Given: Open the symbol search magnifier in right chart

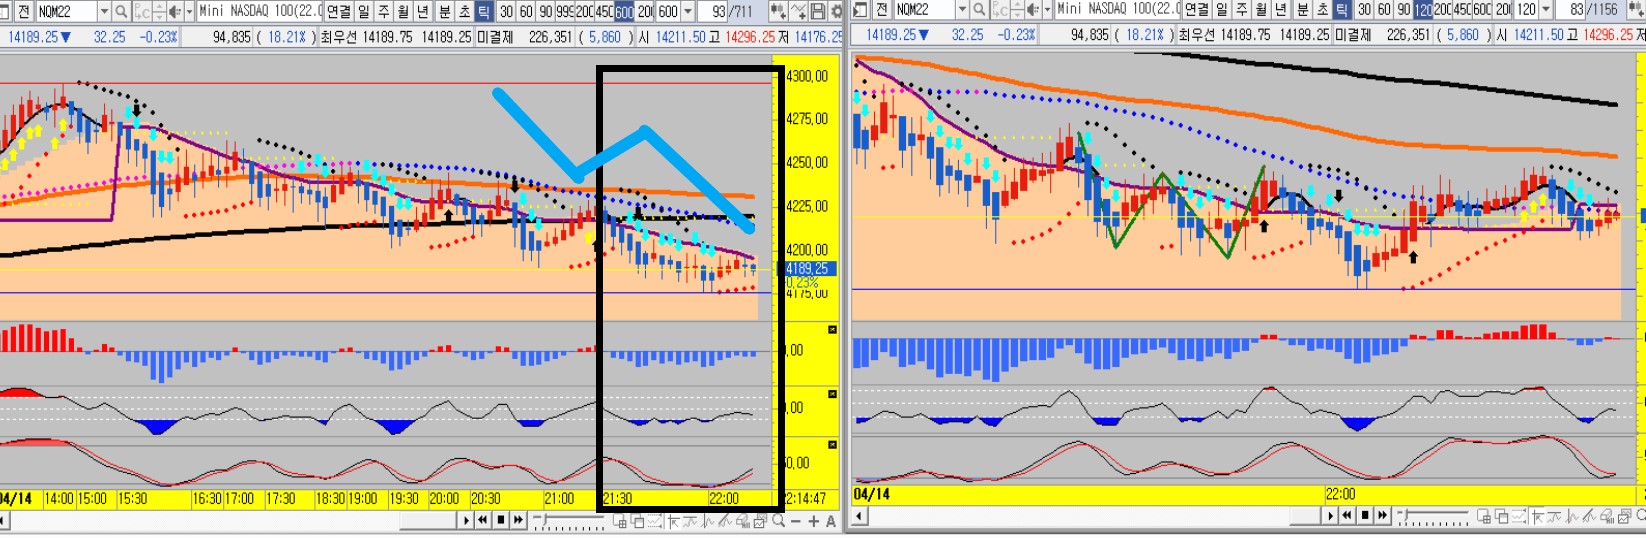Looking at the screenshot, I should click(979, 11).
